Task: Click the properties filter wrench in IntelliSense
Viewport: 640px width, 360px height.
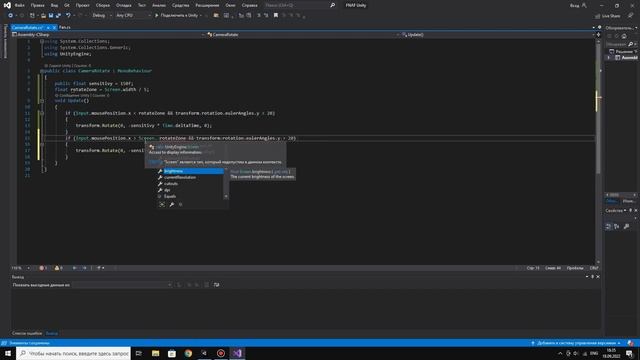Action: pos(171,204)
